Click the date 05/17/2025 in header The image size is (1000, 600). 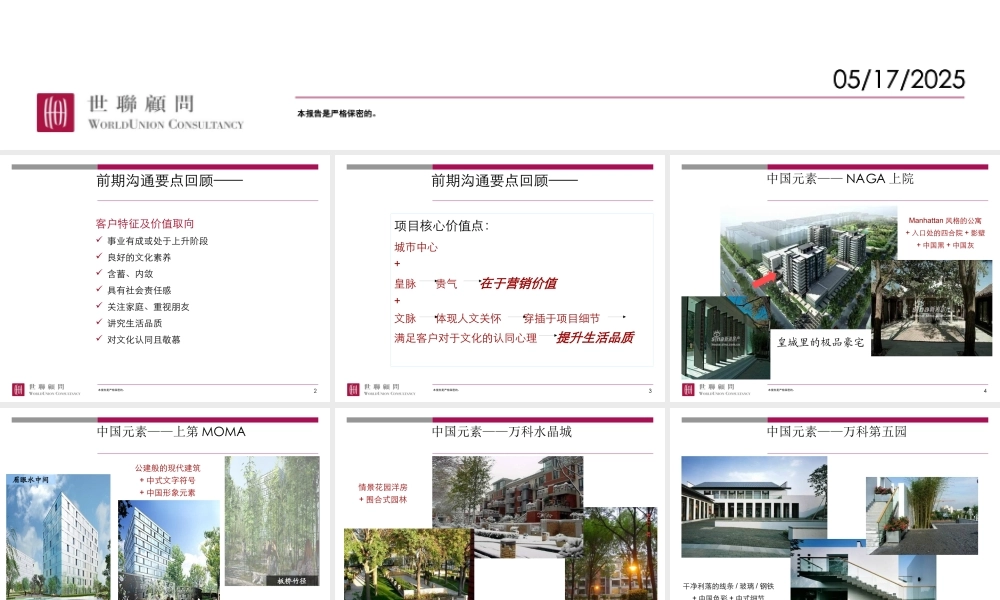pos(899,80)
